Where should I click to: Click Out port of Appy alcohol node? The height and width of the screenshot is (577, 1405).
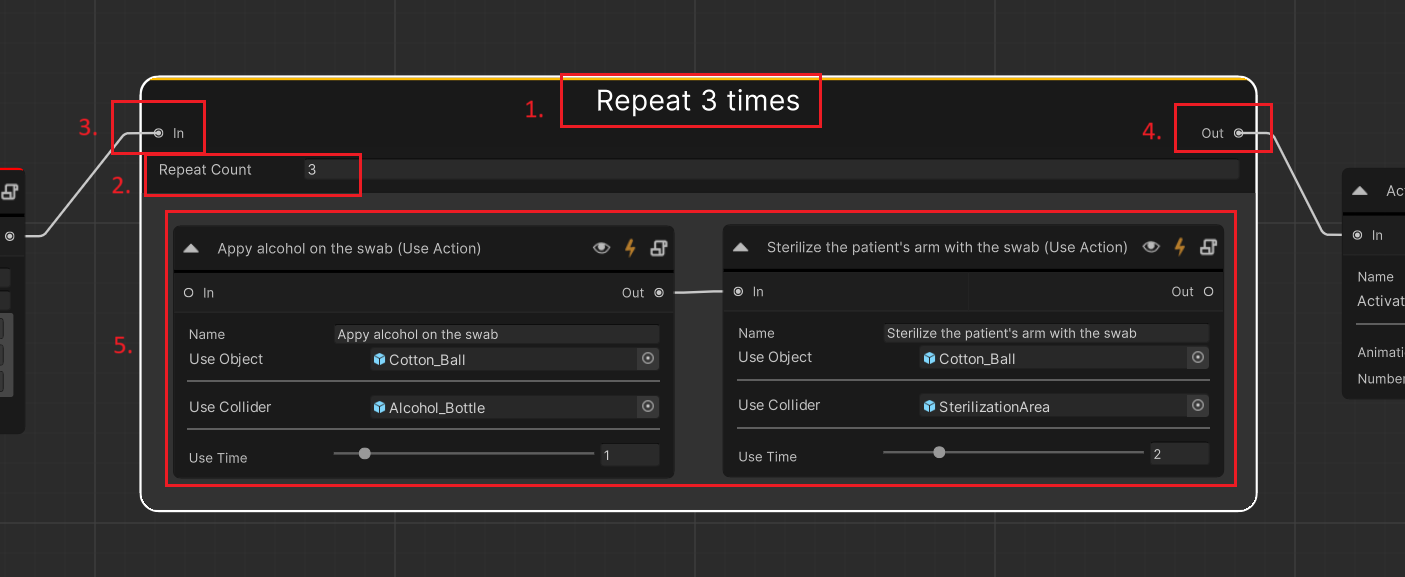click(x=658, y=293)
